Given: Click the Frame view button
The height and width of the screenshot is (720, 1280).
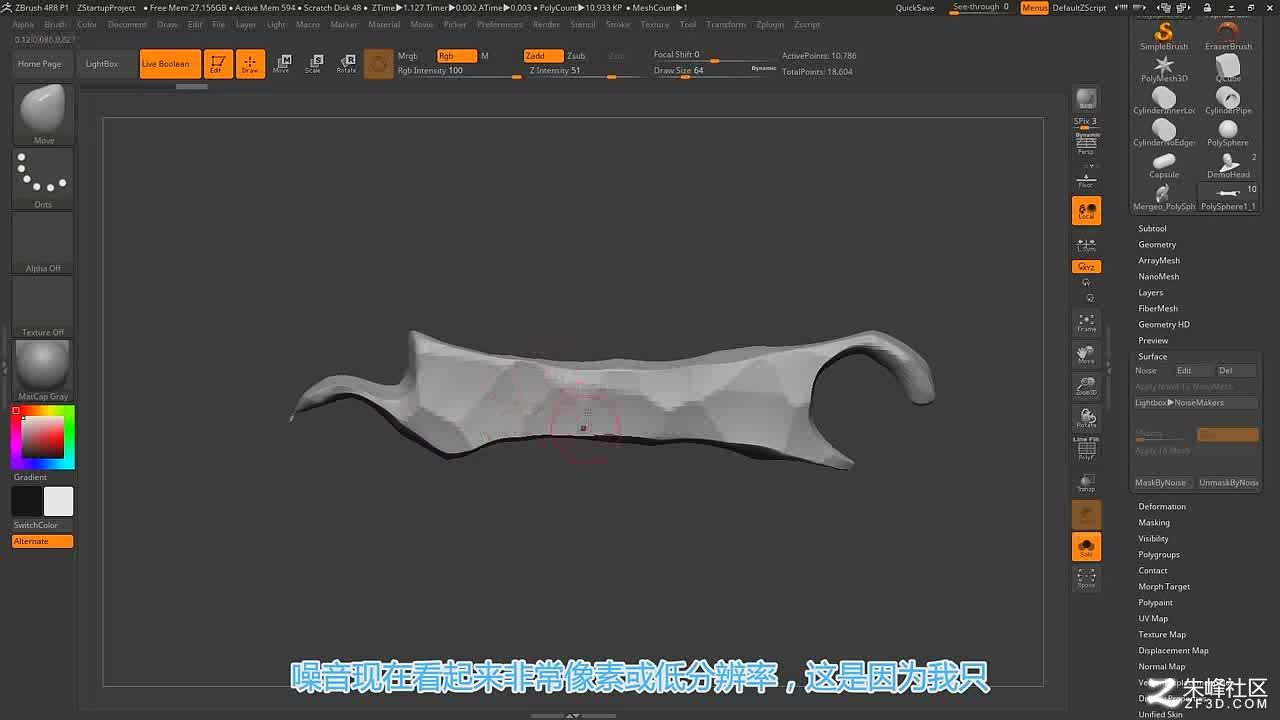Looking at the screenshot, I should coord(1086,323).
